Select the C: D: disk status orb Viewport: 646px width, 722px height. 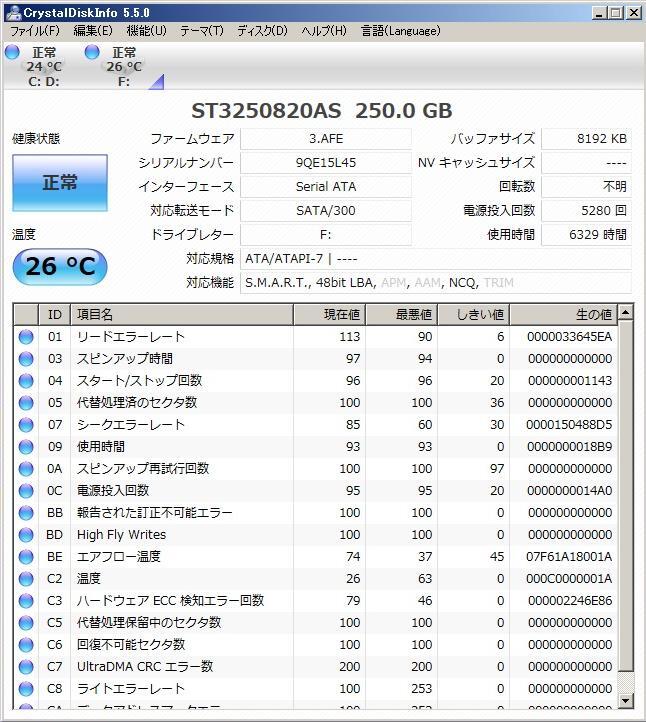pyautogui.click(x=12, y=53)
